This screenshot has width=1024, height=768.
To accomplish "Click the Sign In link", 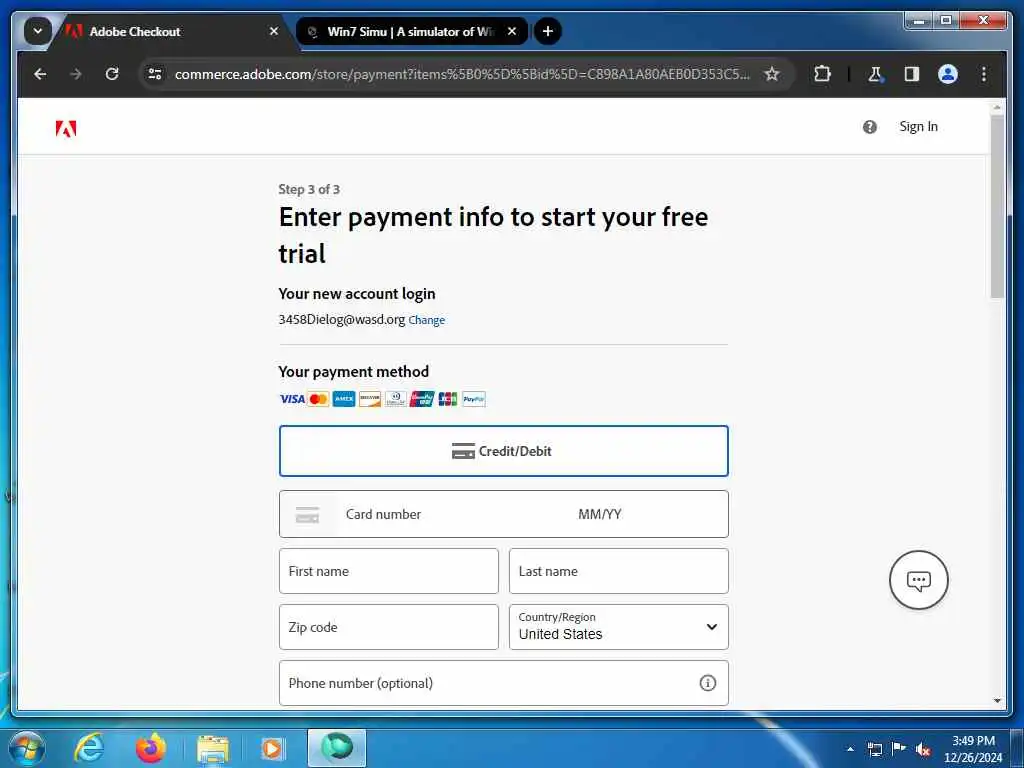I will pos(918,127).
